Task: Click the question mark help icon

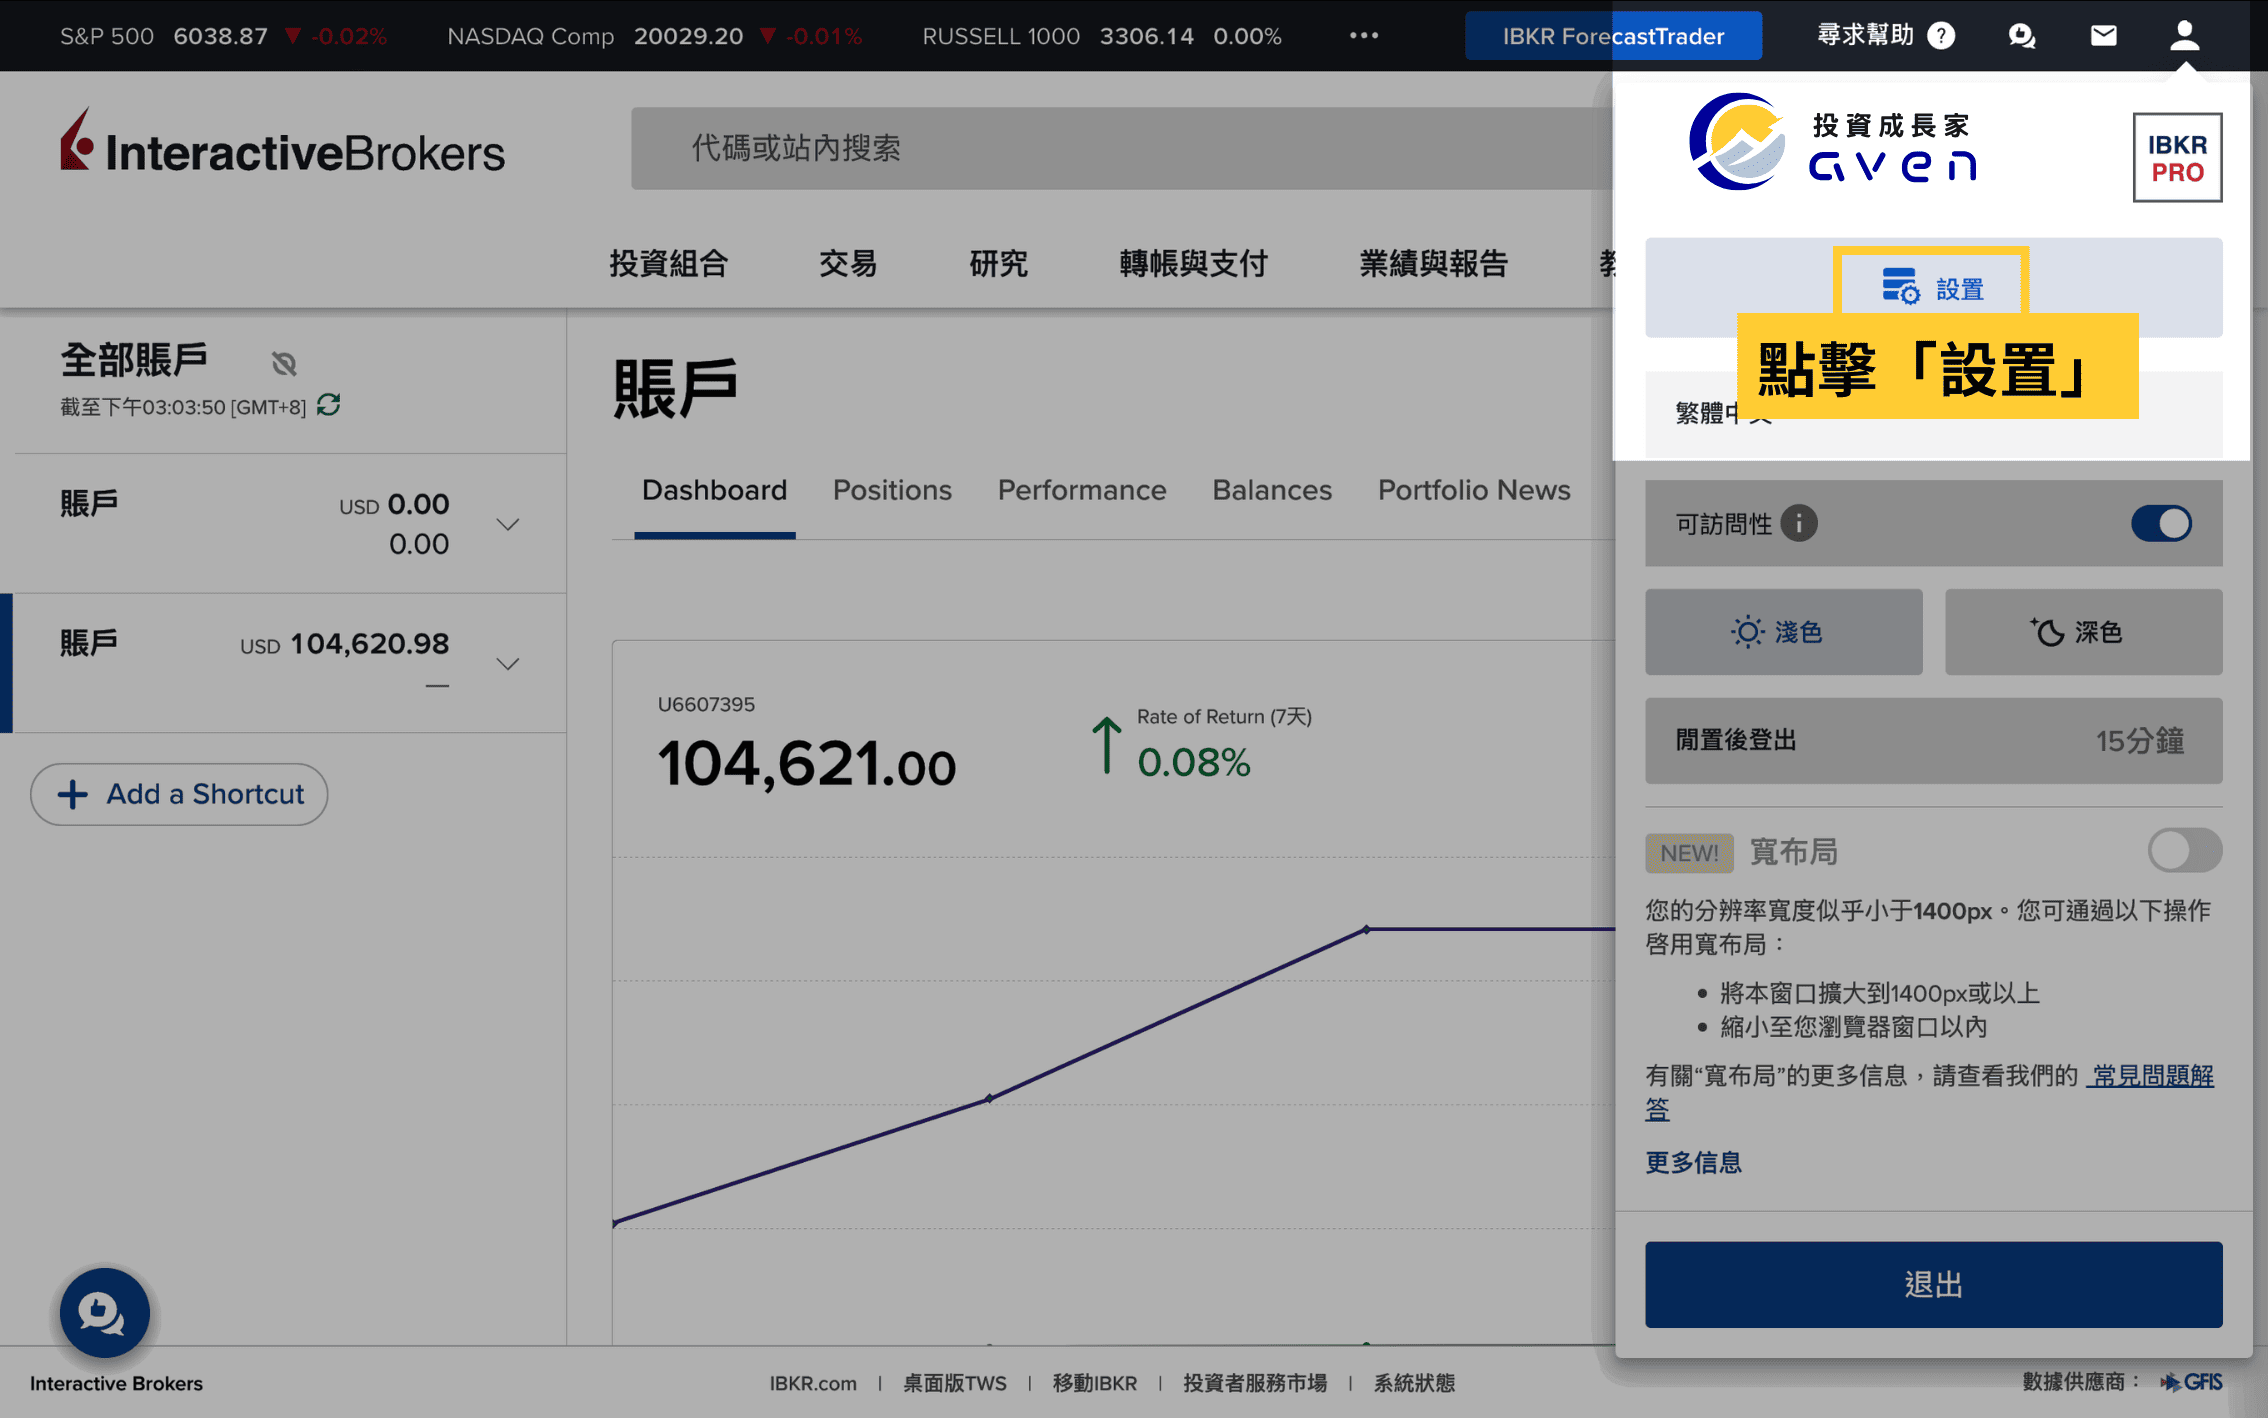Action: point(1941,36)
